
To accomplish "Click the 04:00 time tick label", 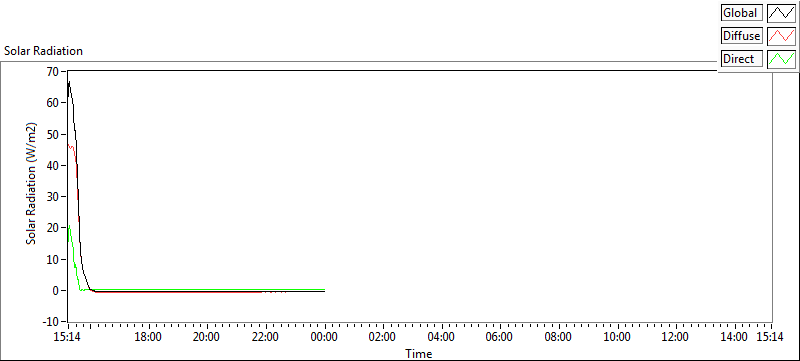I will pos(441,337).
